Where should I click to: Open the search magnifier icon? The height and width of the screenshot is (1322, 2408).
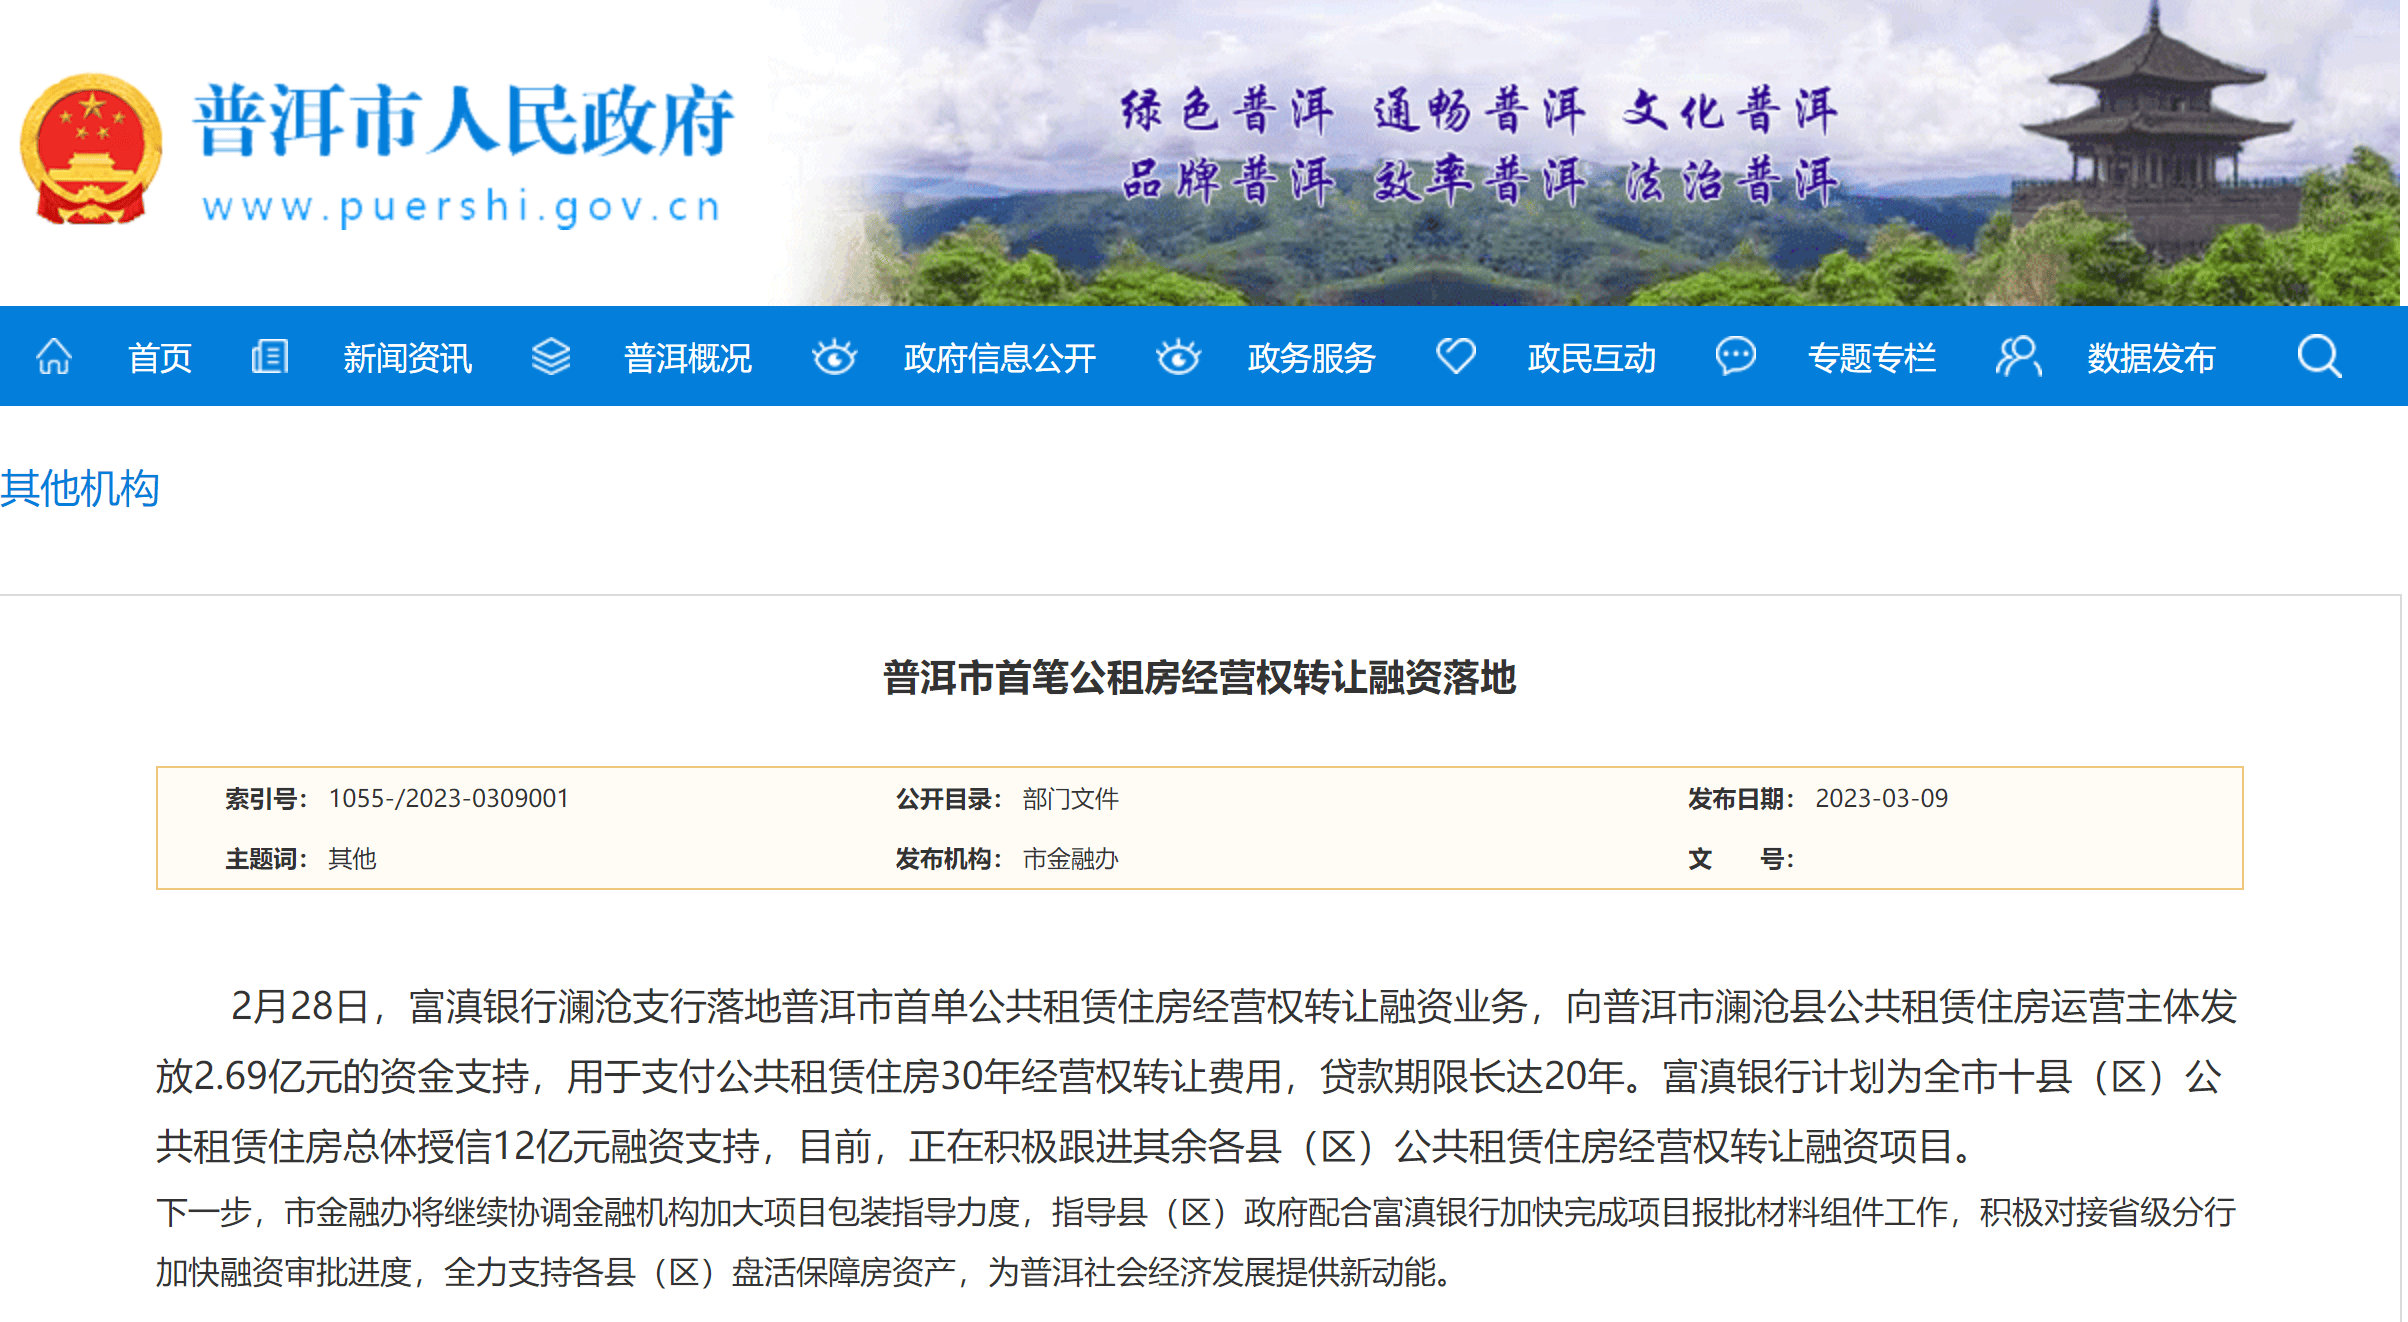point(2319,356)
